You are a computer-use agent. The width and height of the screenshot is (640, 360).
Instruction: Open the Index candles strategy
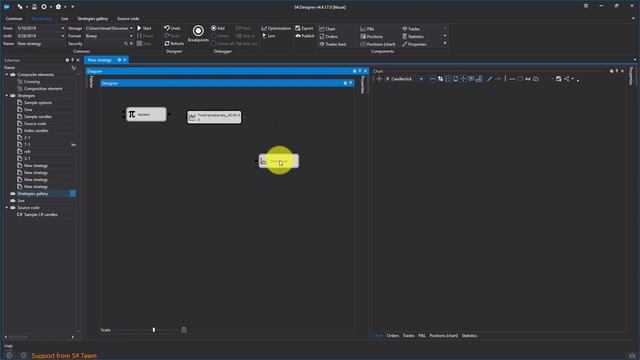coord(36,131)
